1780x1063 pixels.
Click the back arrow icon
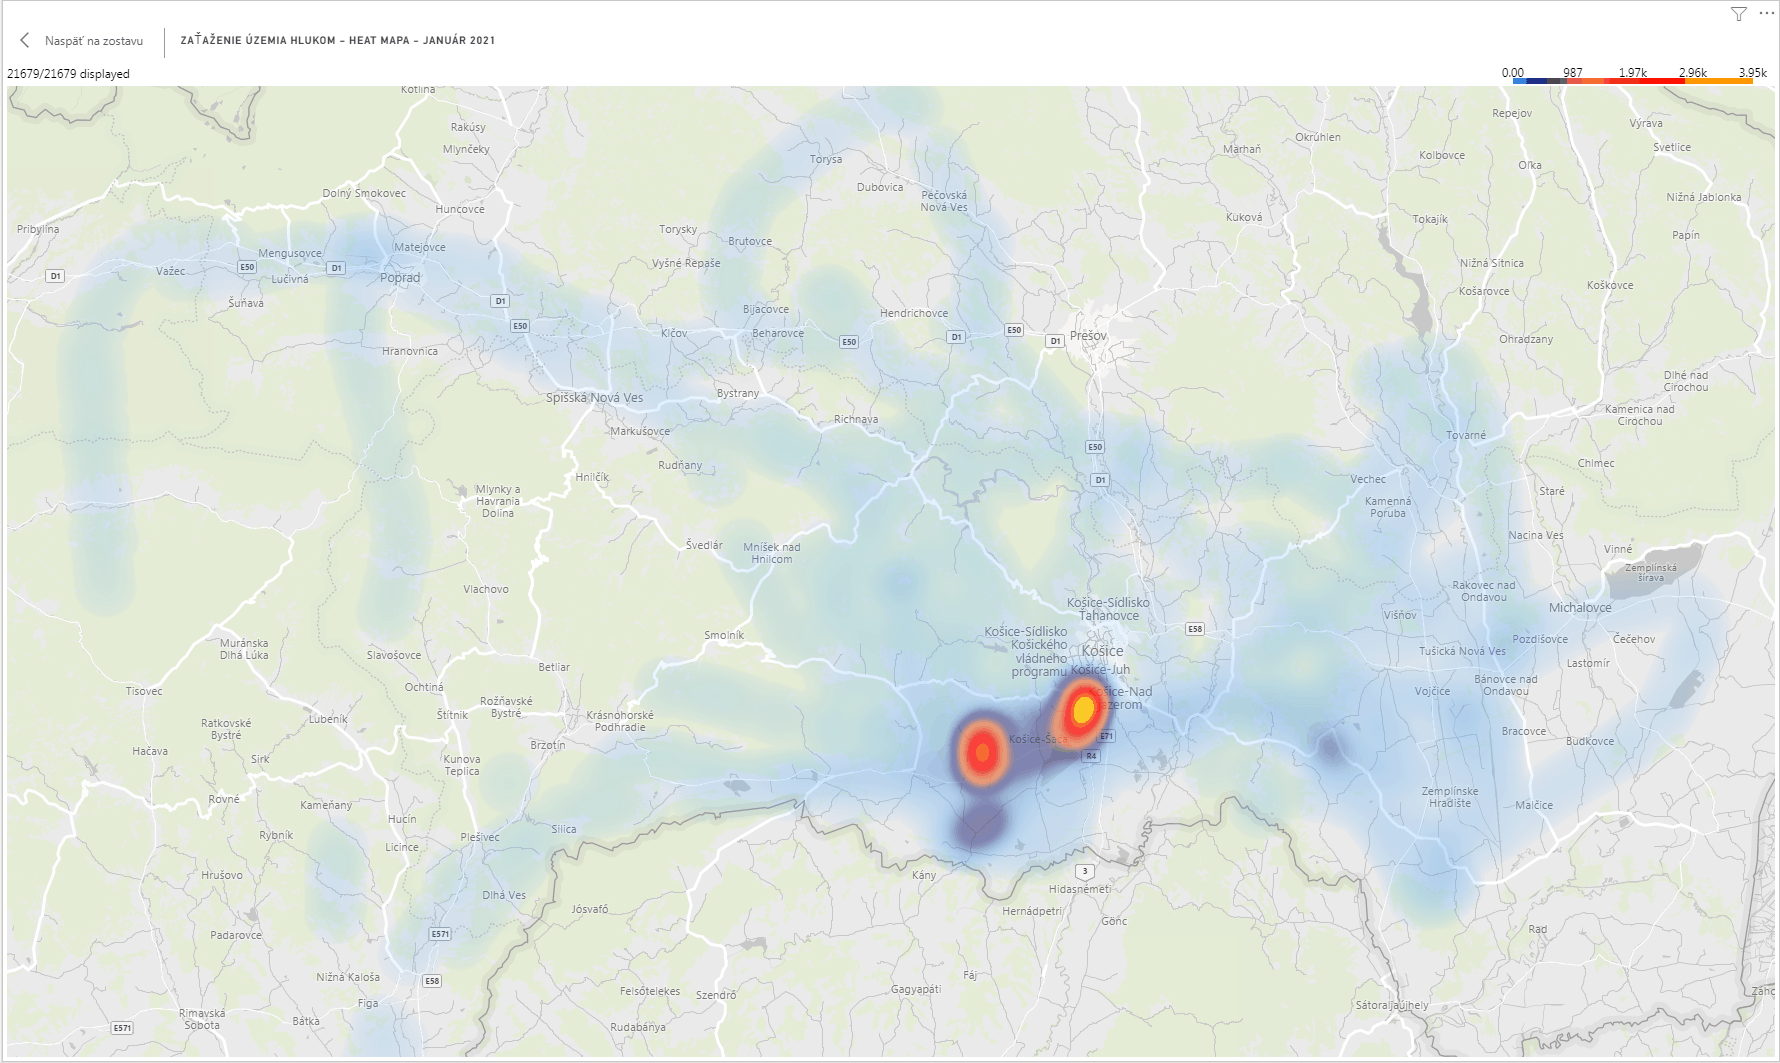(25, 41)
